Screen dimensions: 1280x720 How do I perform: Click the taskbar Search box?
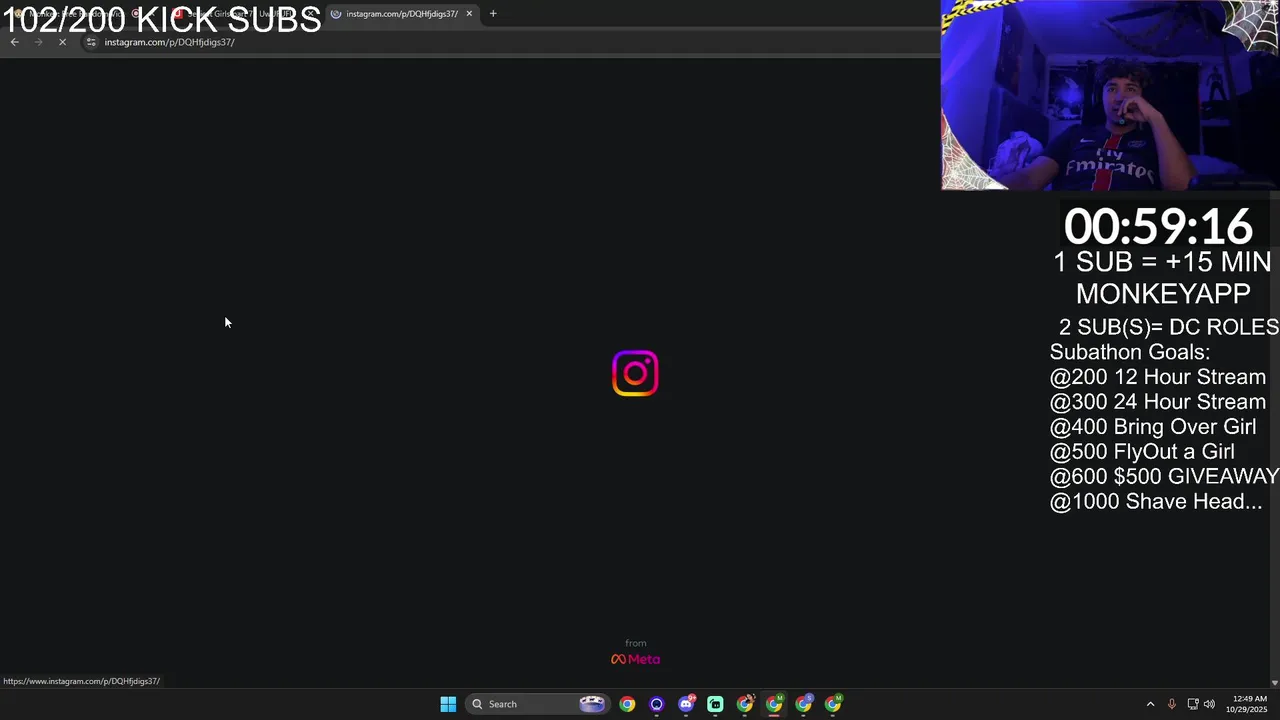[538, 704]
